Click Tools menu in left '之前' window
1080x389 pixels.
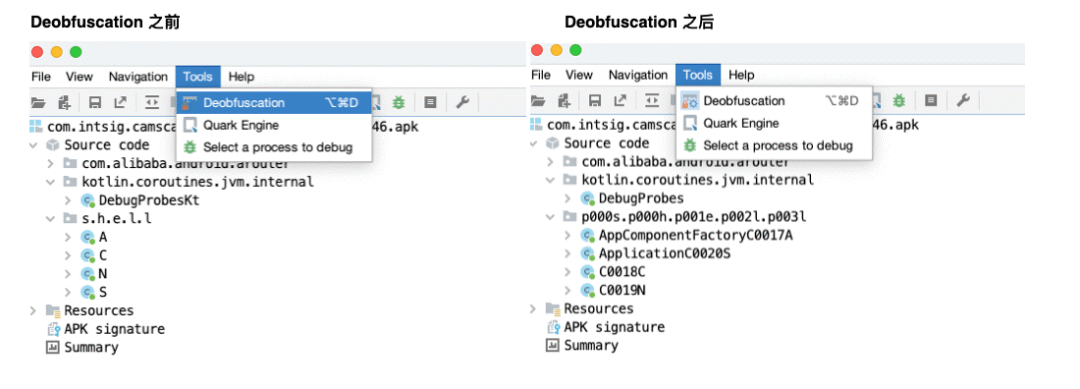click(198, 76)
